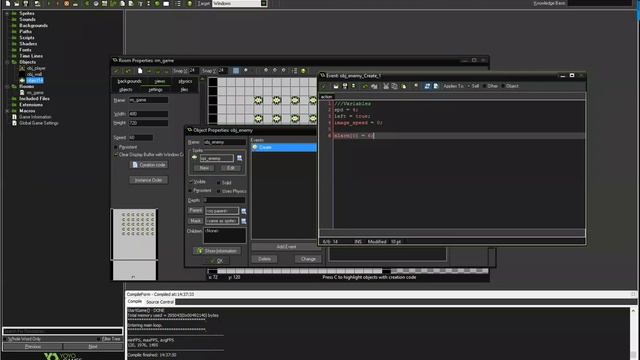The image size is (640, 360).
Task: Click the Save project icon in main toolbar
Action: tap(26, 4)
